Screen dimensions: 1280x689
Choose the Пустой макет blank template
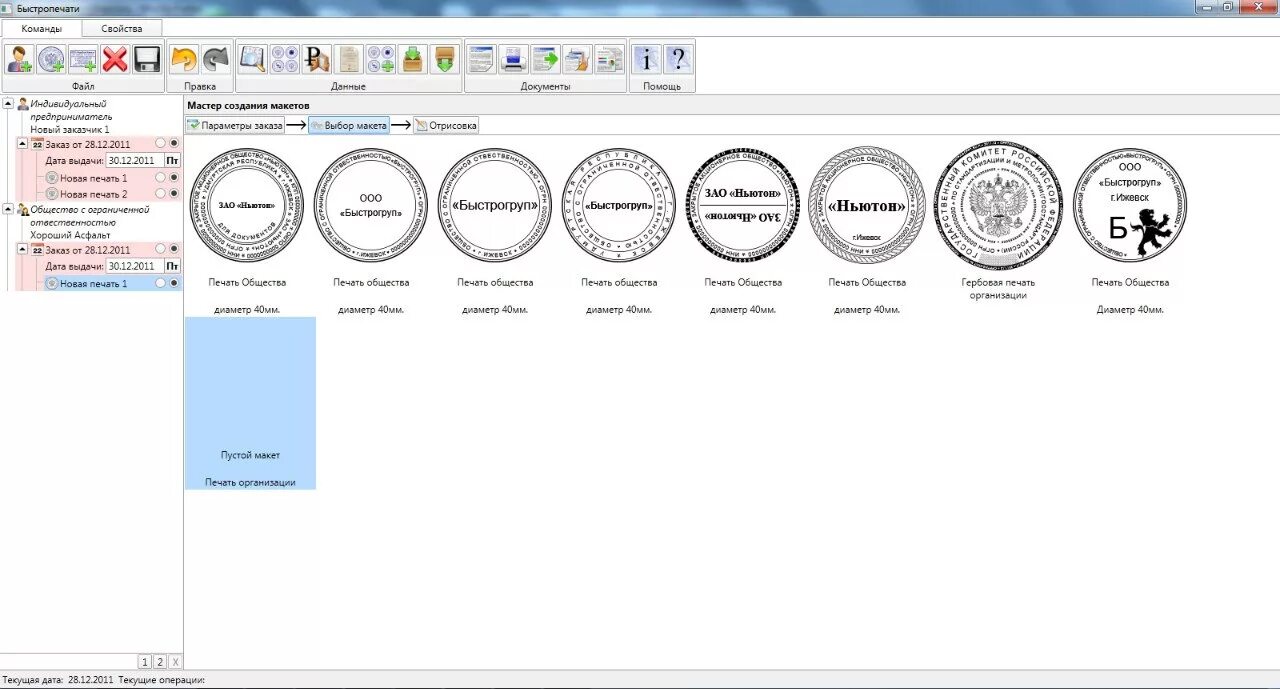tap(250, 403)
